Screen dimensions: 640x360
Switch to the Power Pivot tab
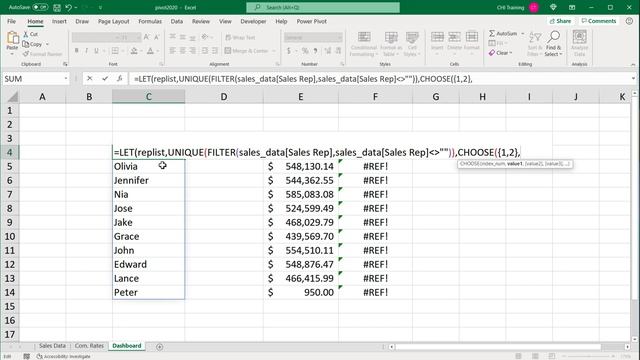(311, 21)
